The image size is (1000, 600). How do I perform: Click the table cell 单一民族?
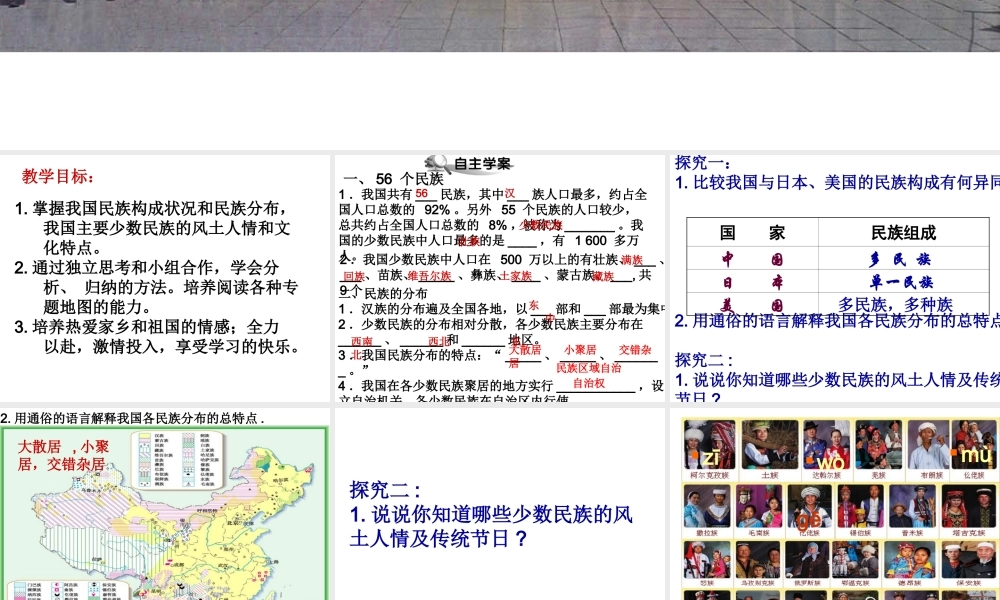pyautogui.click(x=902, y=282)
